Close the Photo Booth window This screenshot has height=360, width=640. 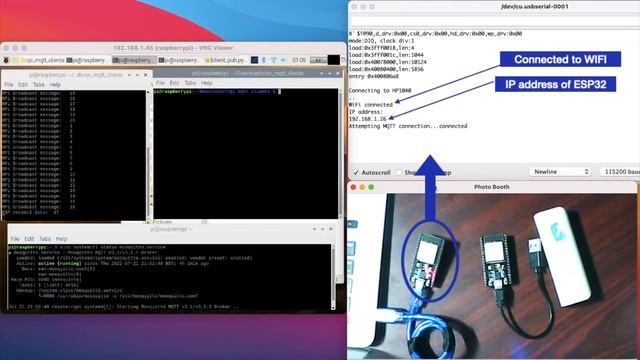pos(353,187)
